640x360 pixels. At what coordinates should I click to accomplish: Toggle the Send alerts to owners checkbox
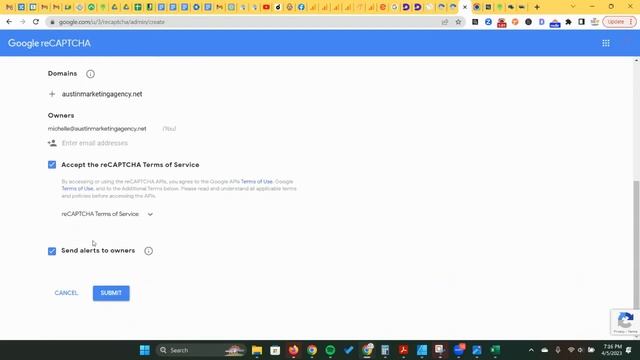(52, 251)
